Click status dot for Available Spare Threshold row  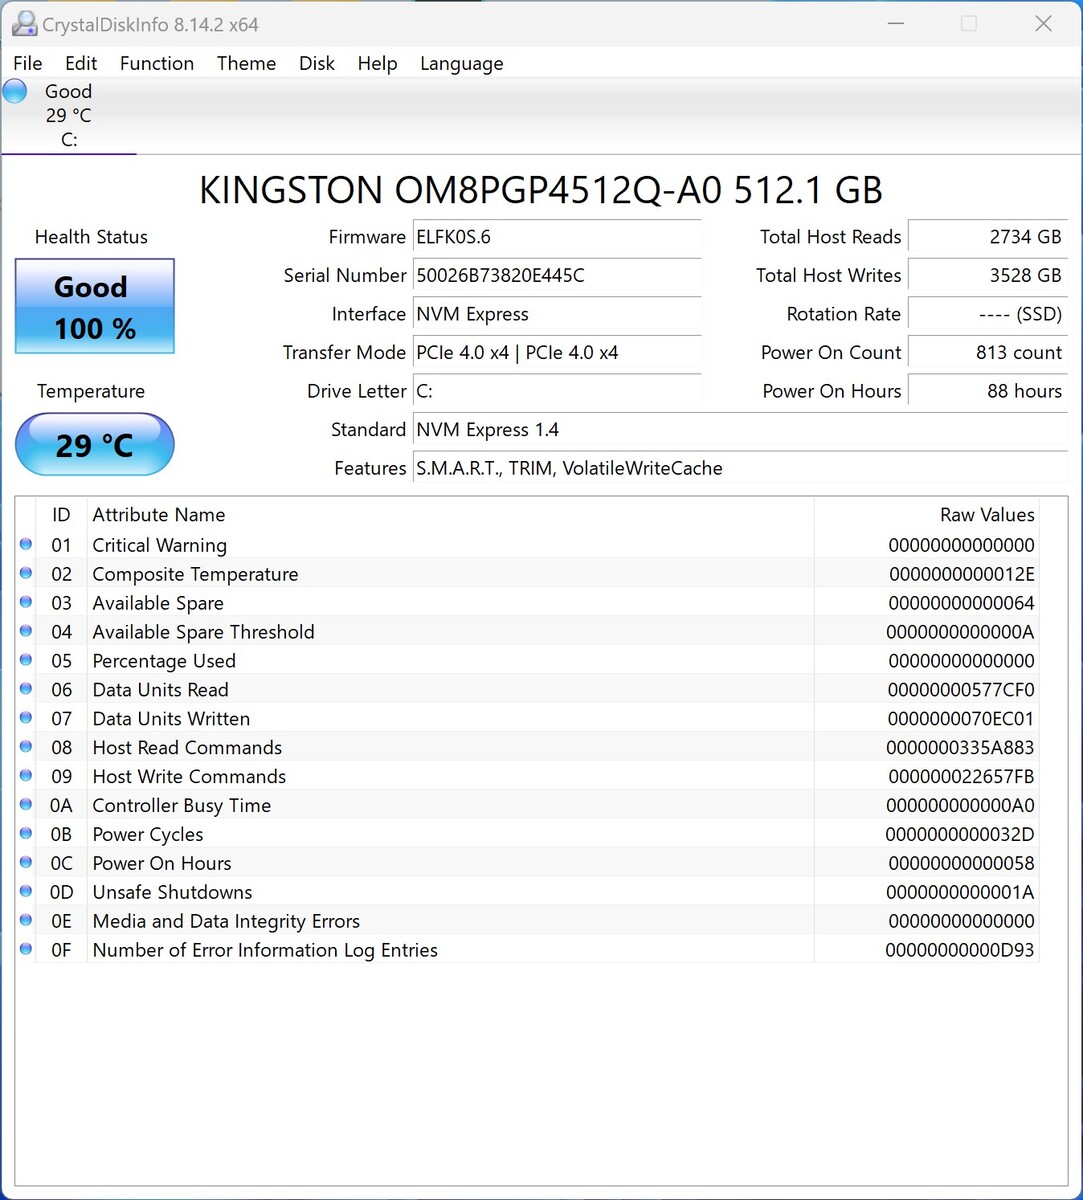(26, 632)
